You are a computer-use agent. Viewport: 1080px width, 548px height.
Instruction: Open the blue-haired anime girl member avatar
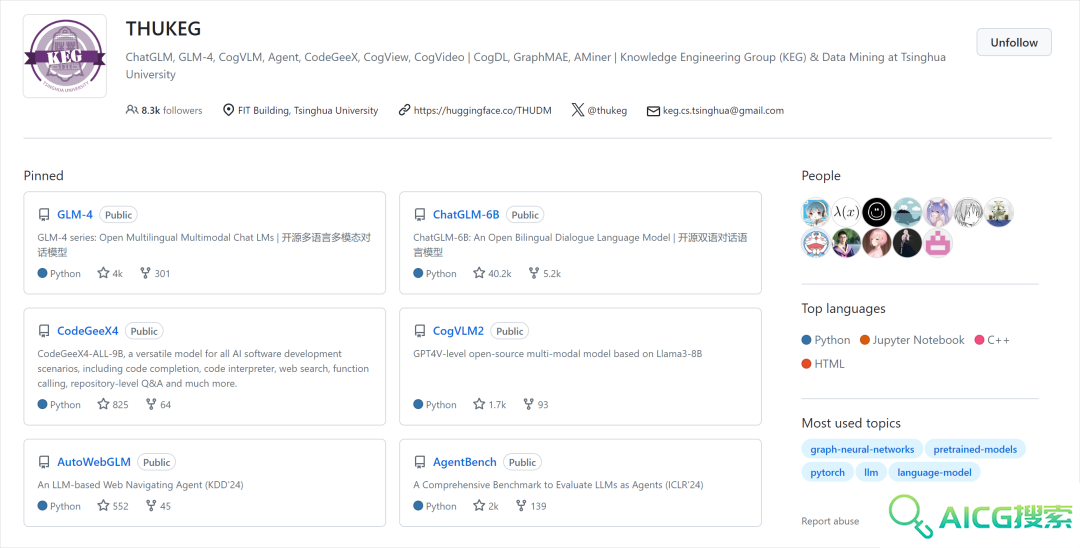pos(816,212)
